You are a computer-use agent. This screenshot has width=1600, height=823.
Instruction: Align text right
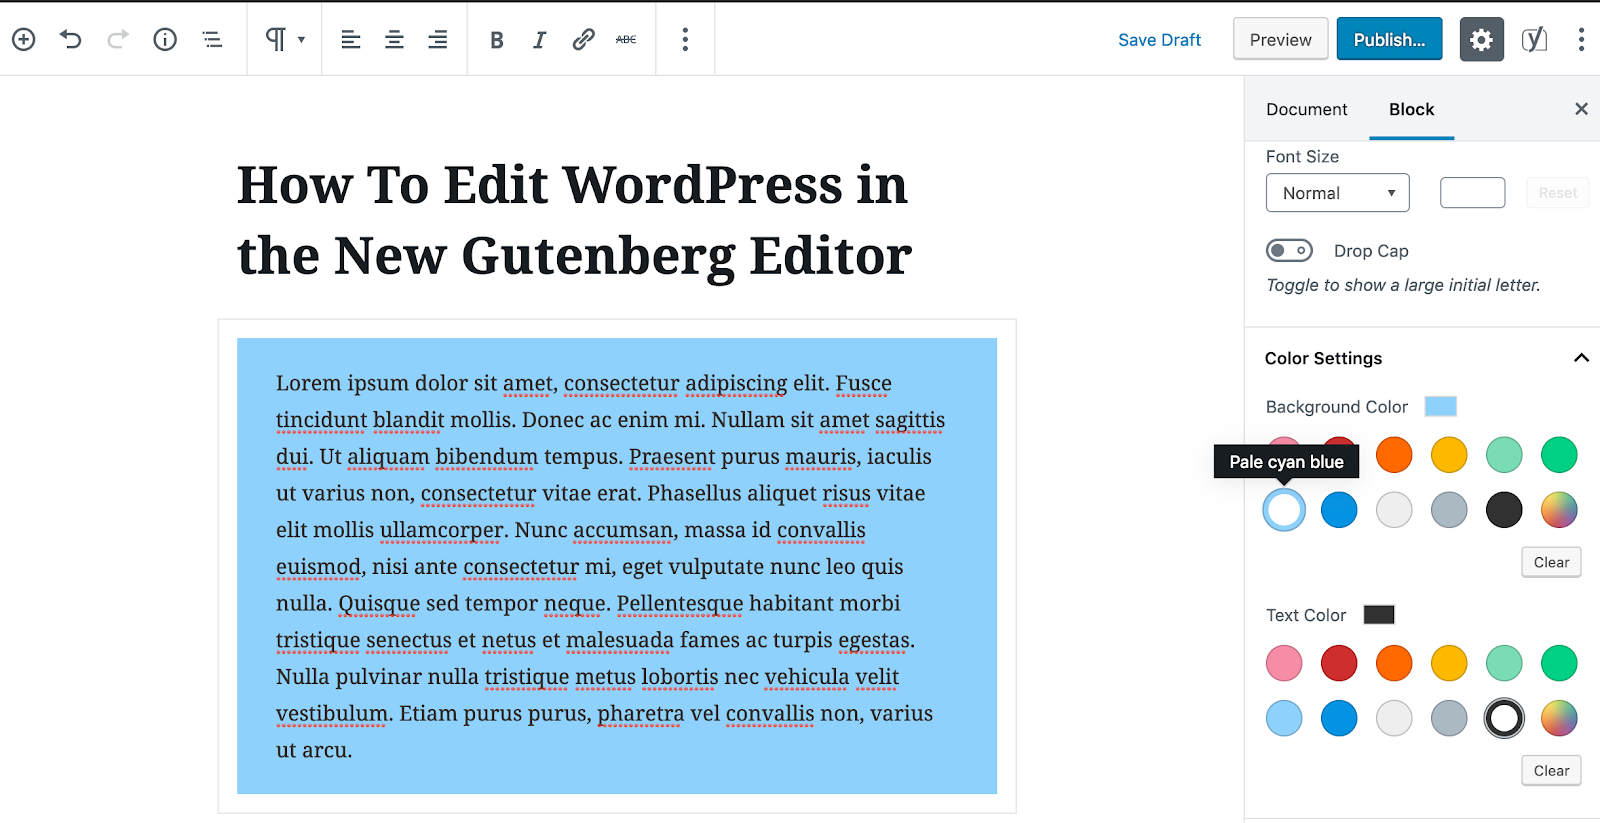click(437, 39)
